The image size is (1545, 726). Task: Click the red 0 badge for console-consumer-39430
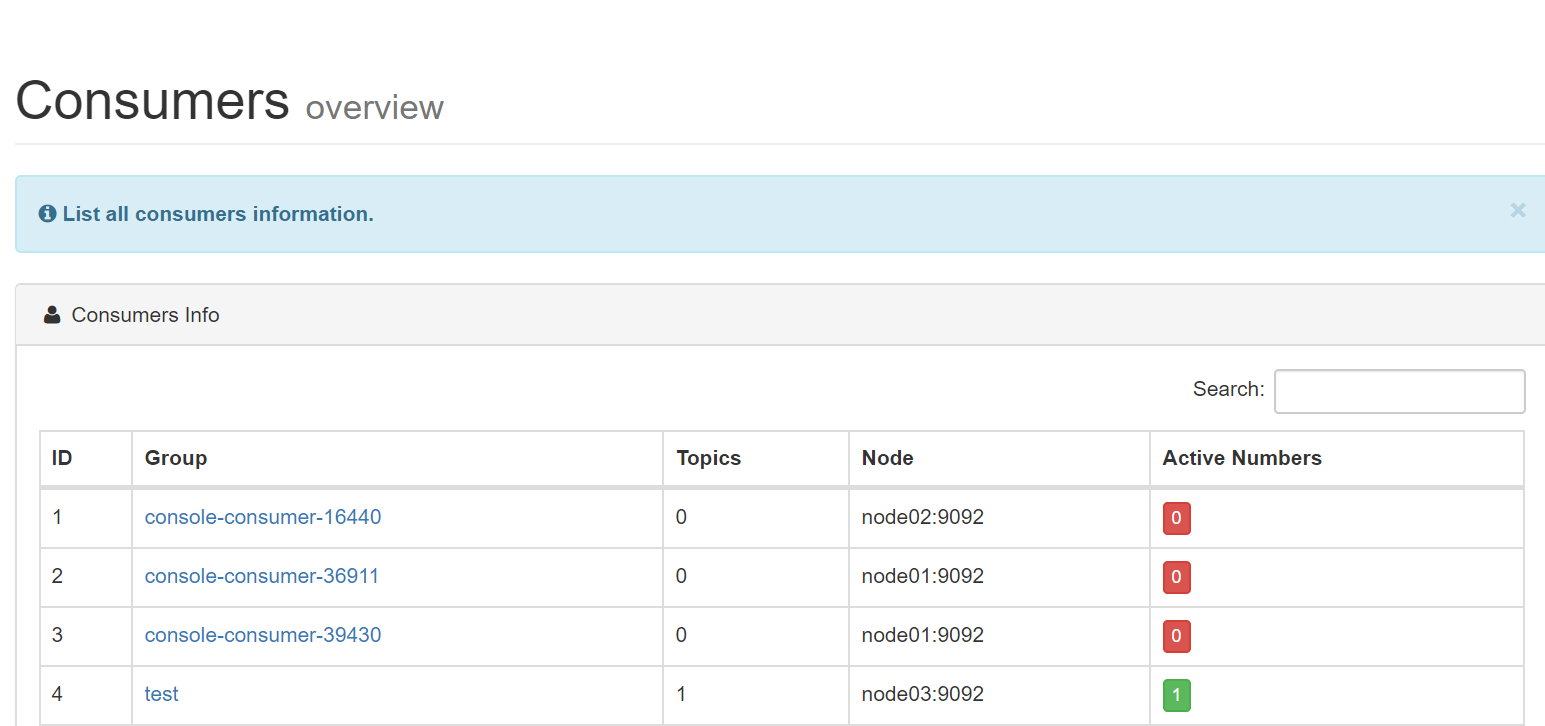coord(1176,637)
